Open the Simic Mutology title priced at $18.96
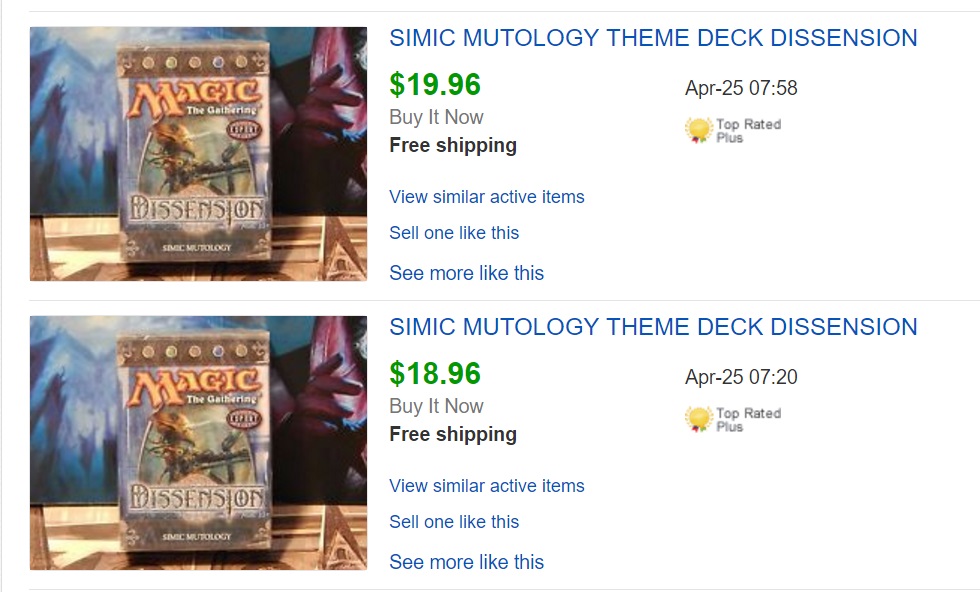Image resolution: width=980 pixels, height=592 pixels. click(653, 327)
